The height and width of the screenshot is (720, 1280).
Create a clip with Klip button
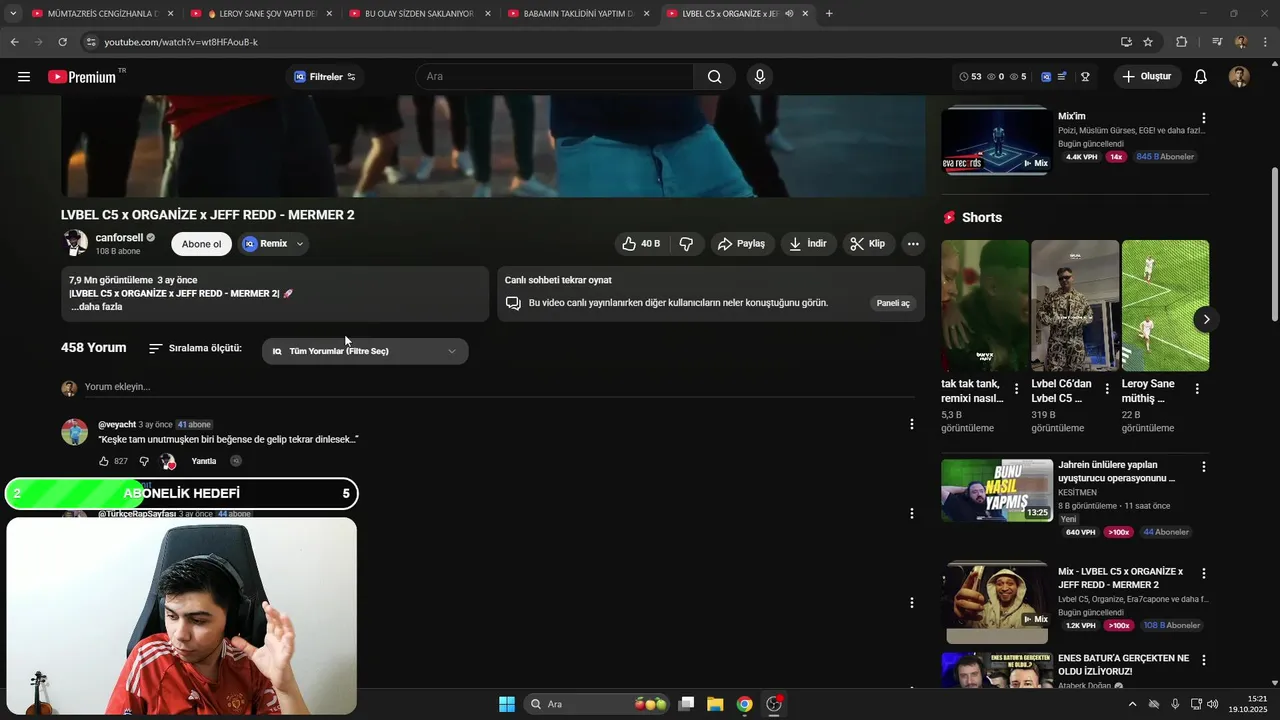pos(868,244)
